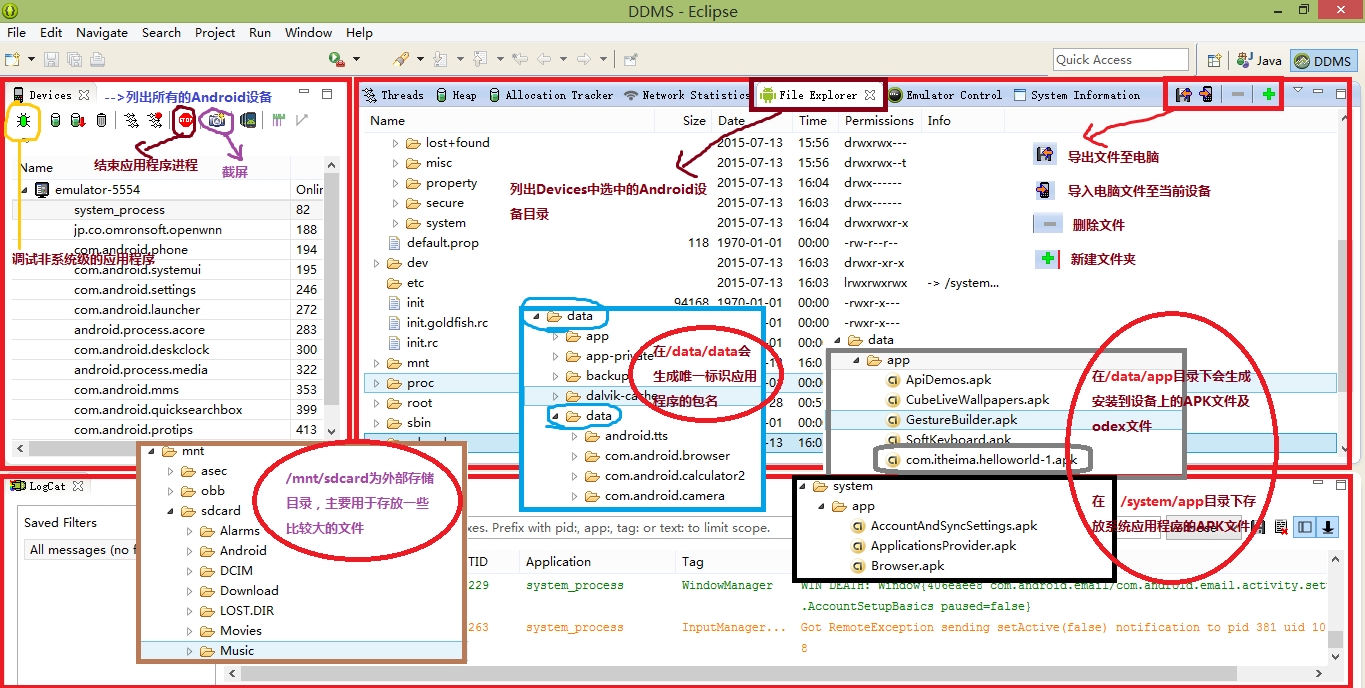1365x688 pixels.
Task: Expand the lost+found folder
Action: coord(395,143)
